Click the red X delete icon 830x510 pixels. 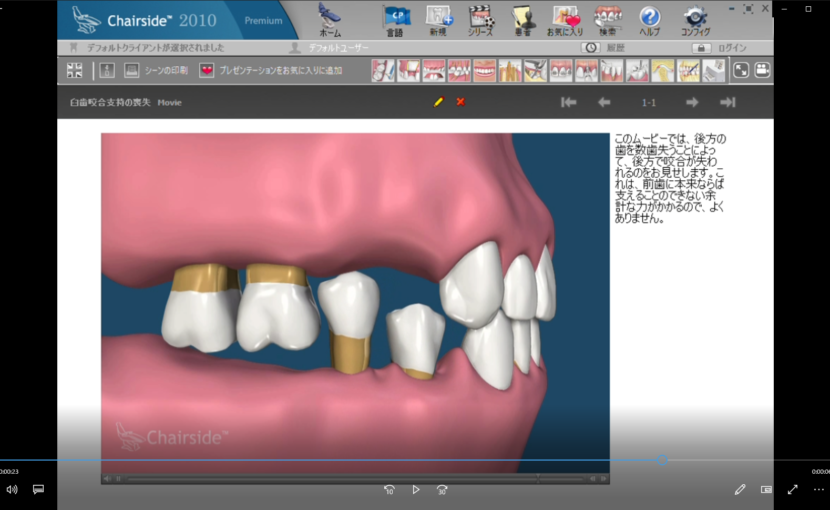click(461, 102)
